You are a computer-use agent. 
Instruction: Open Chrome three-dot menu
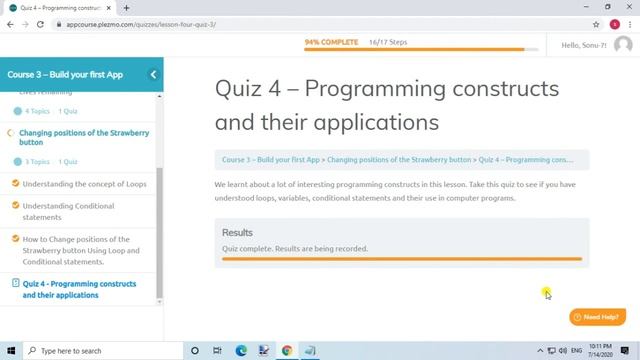[x=630, y=24]
